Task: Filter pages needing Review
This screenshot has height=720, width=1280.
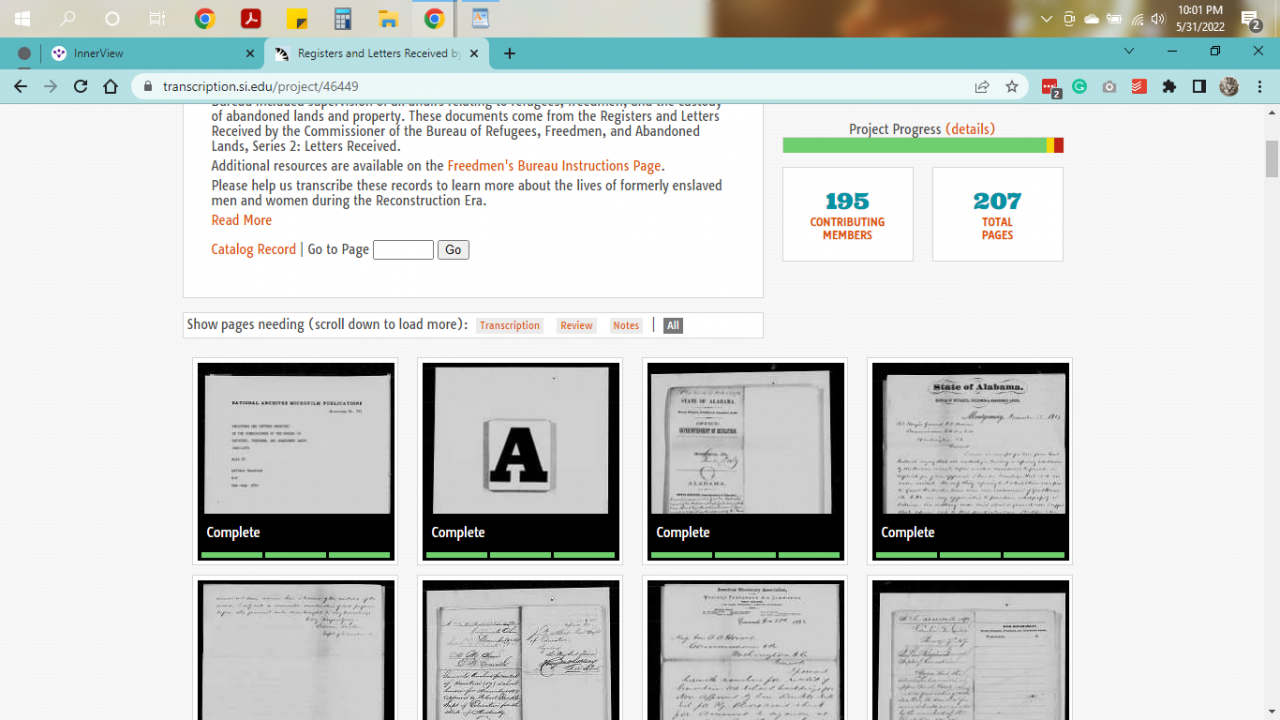Action: [576, 325]
